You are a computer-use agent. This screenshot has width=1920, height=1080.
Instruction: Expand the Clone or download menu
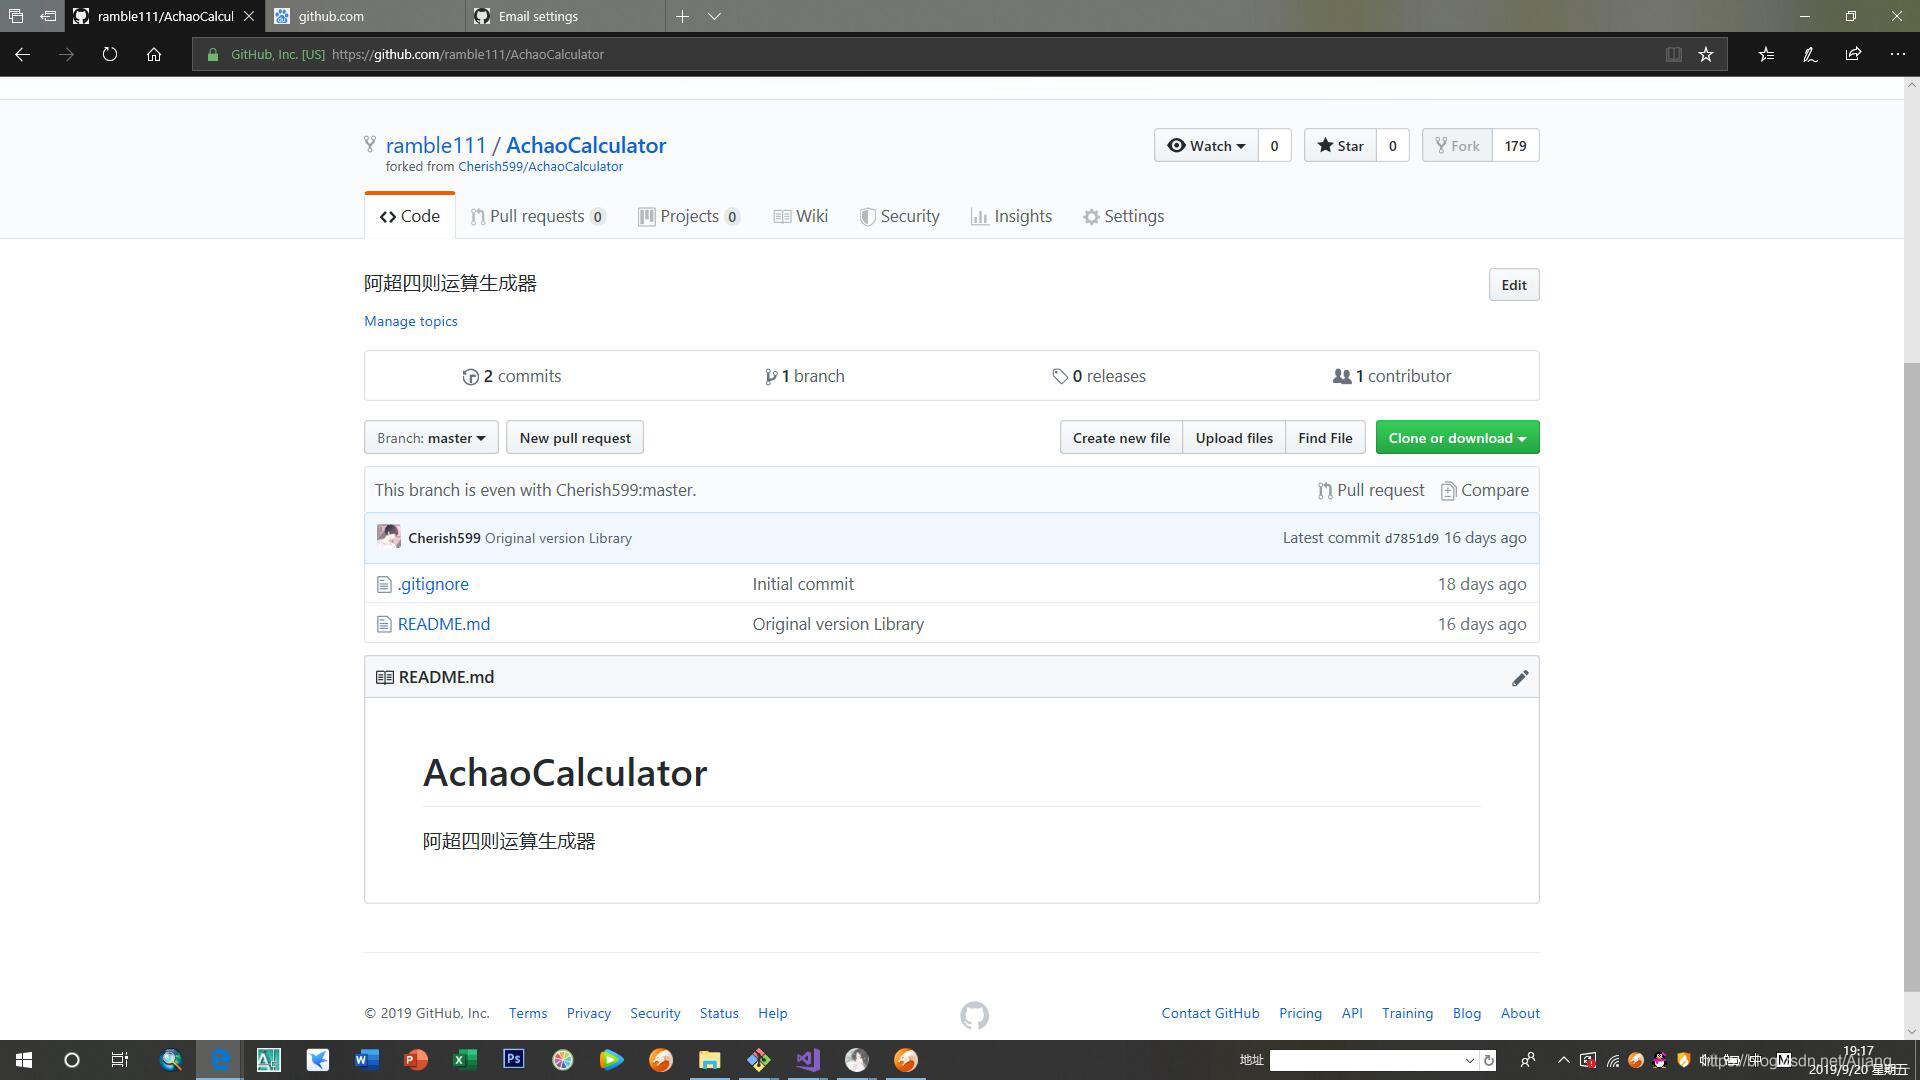click(1456, 438)
